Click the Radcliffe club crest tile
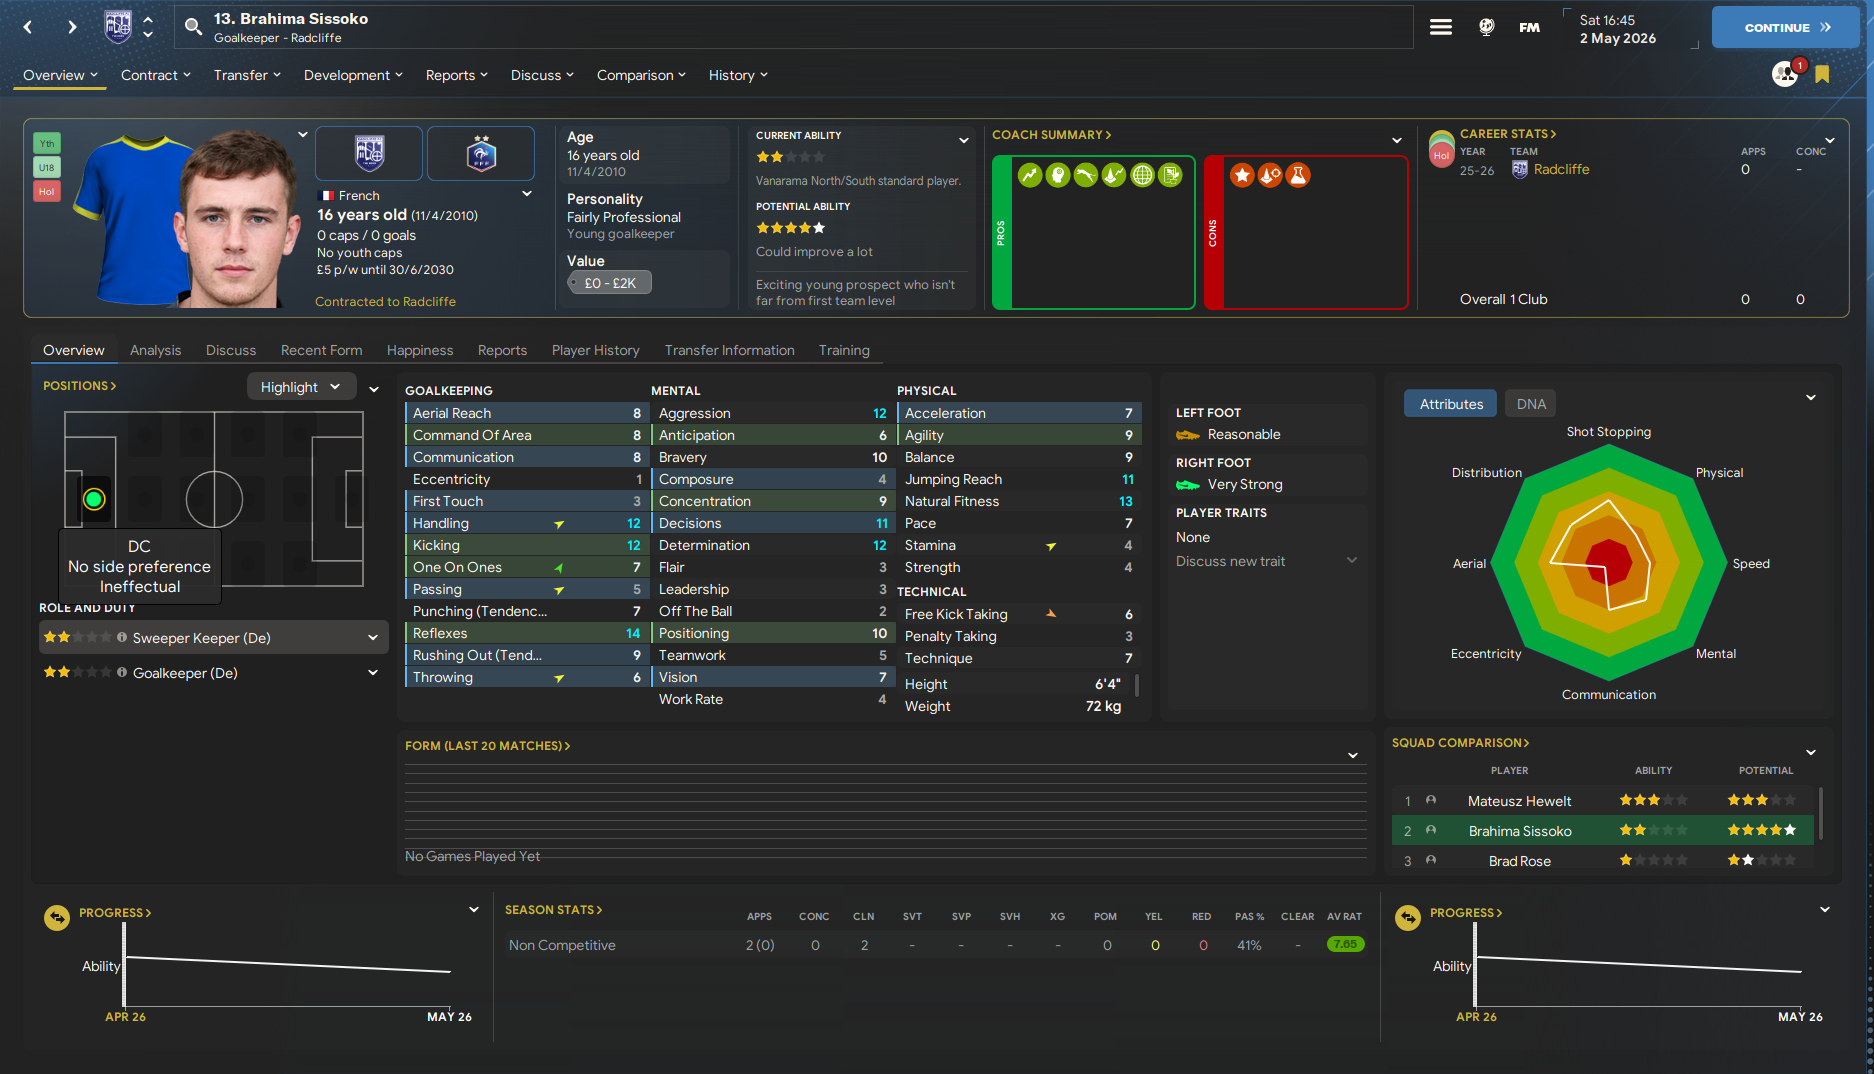The height and width of the screenshot is (1074, 1874). pyautogui.click(x=369, y=153)
